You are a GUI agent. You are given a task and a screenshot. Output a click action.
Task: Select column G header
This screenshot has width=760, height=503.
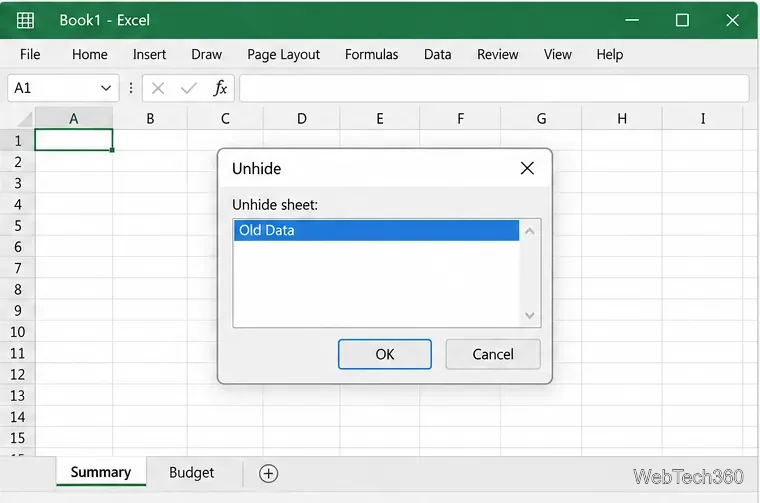541,119
